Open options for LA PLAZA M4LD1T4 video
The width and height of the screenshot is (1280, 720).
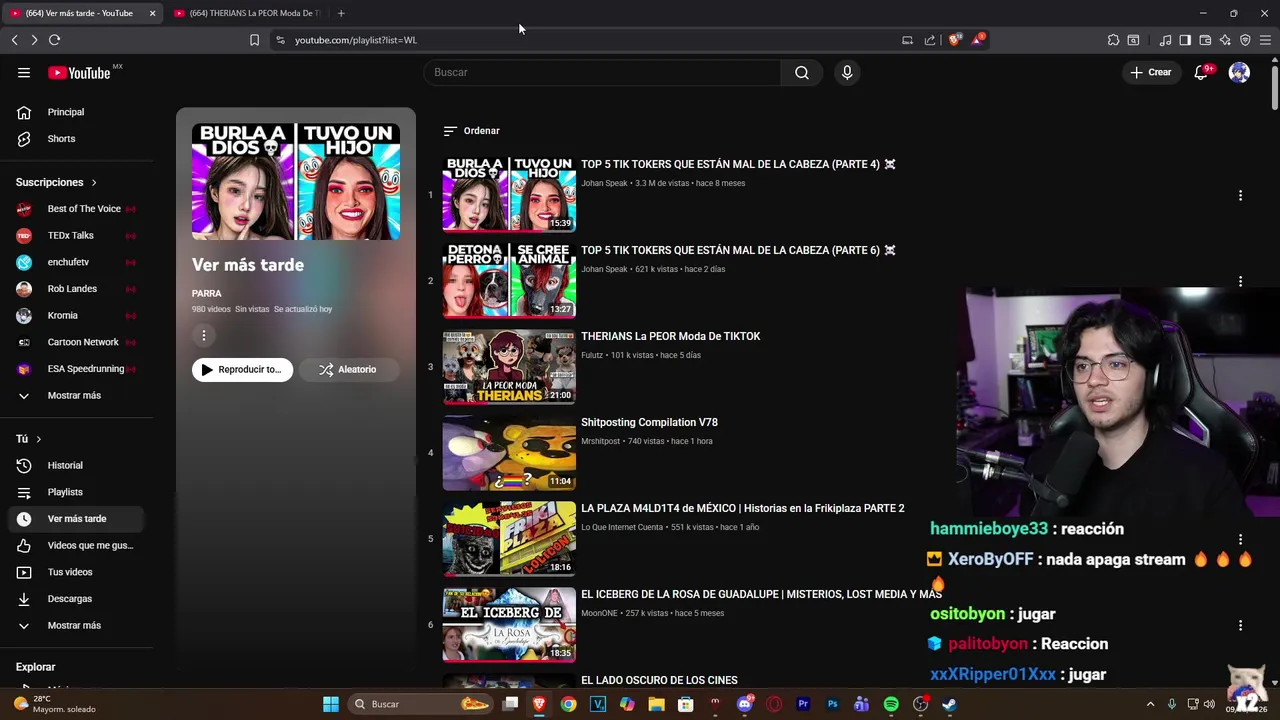1240,539
